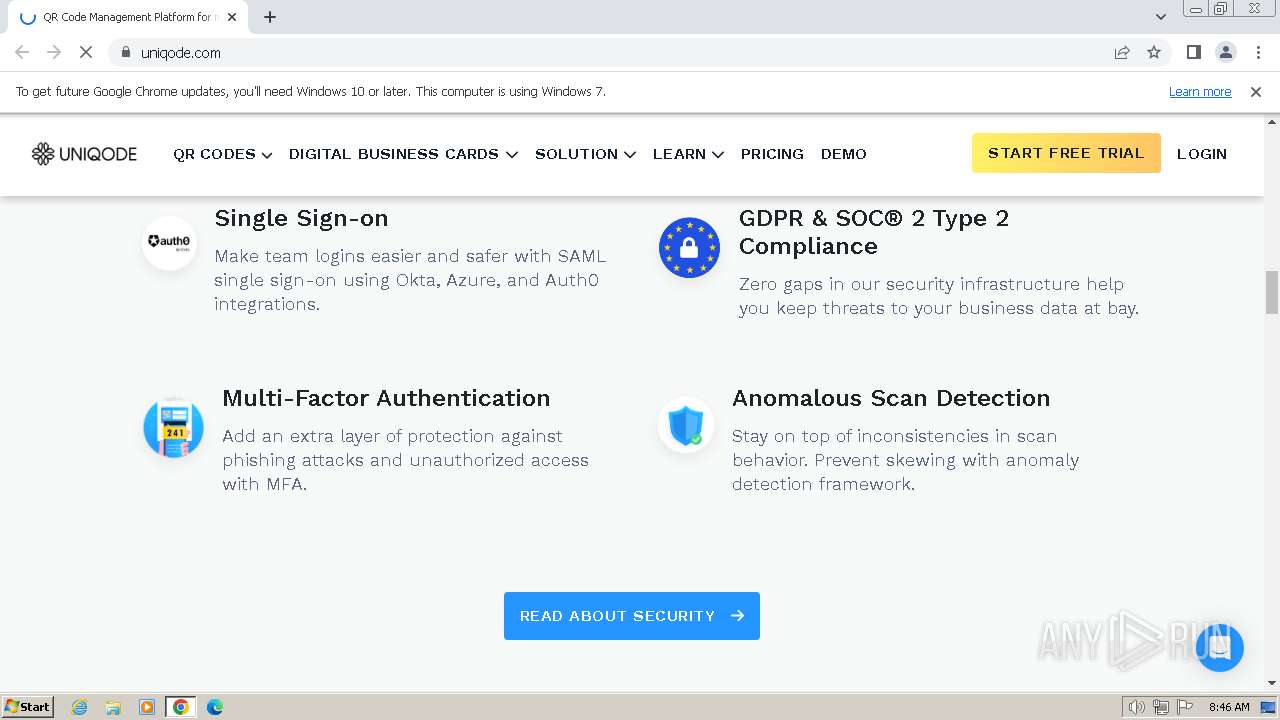Click the scrollbar up arrow
Viewport: 1280px width, 720px height.
pos(1272,121)
